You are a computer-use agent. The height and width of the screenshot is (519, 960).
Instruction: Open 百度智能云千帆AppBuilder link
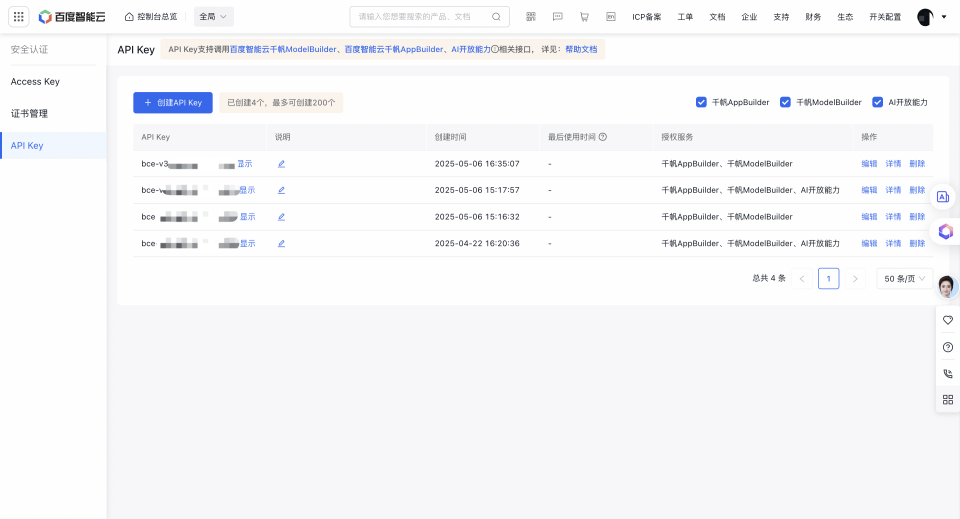click(394, 50)
